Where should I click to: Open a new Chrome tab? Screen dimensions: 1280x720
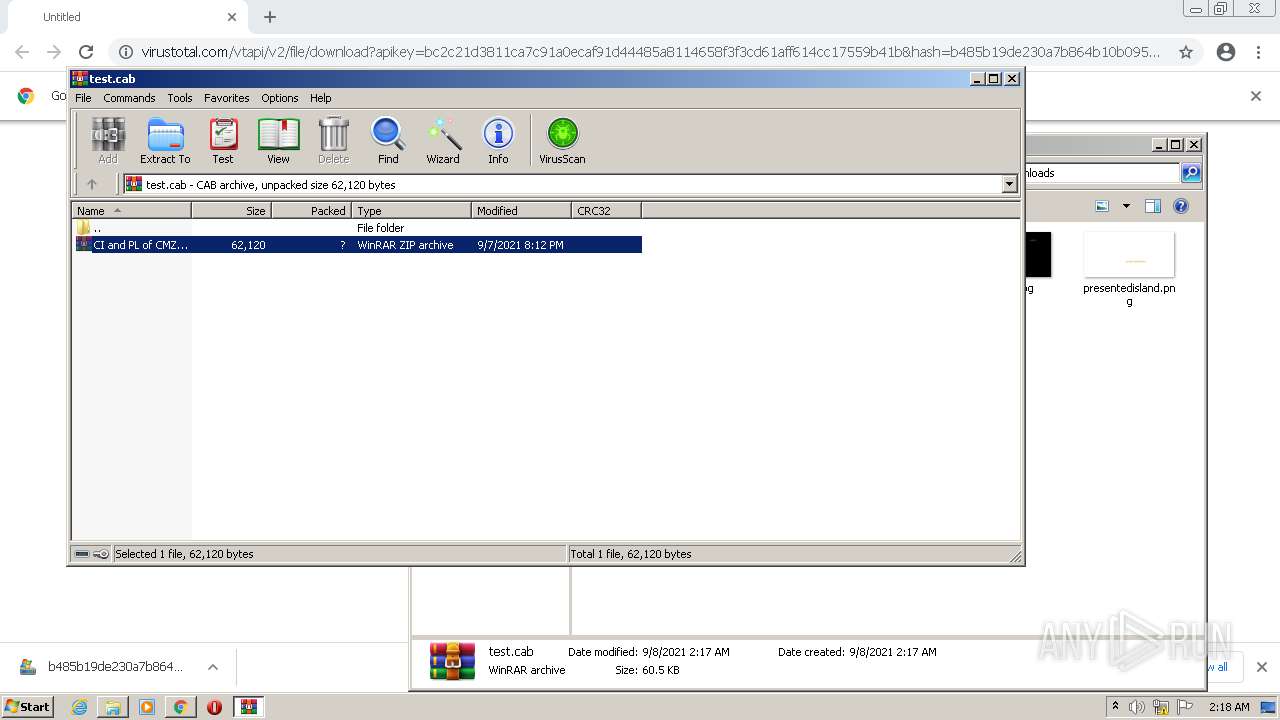tap(270, 17)
